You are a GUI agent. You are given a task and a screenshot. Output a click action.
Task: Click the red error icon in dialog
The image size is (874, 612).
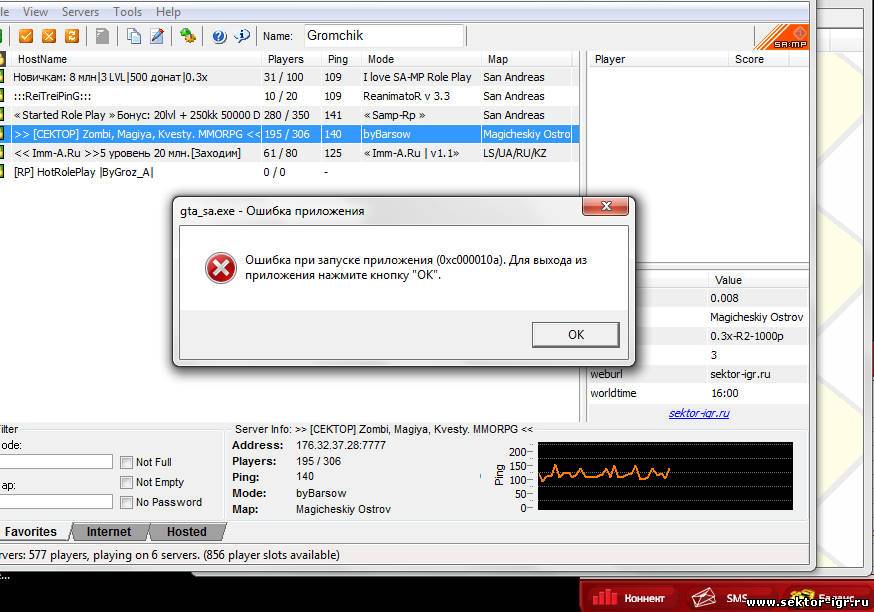[x=221, y=268]
